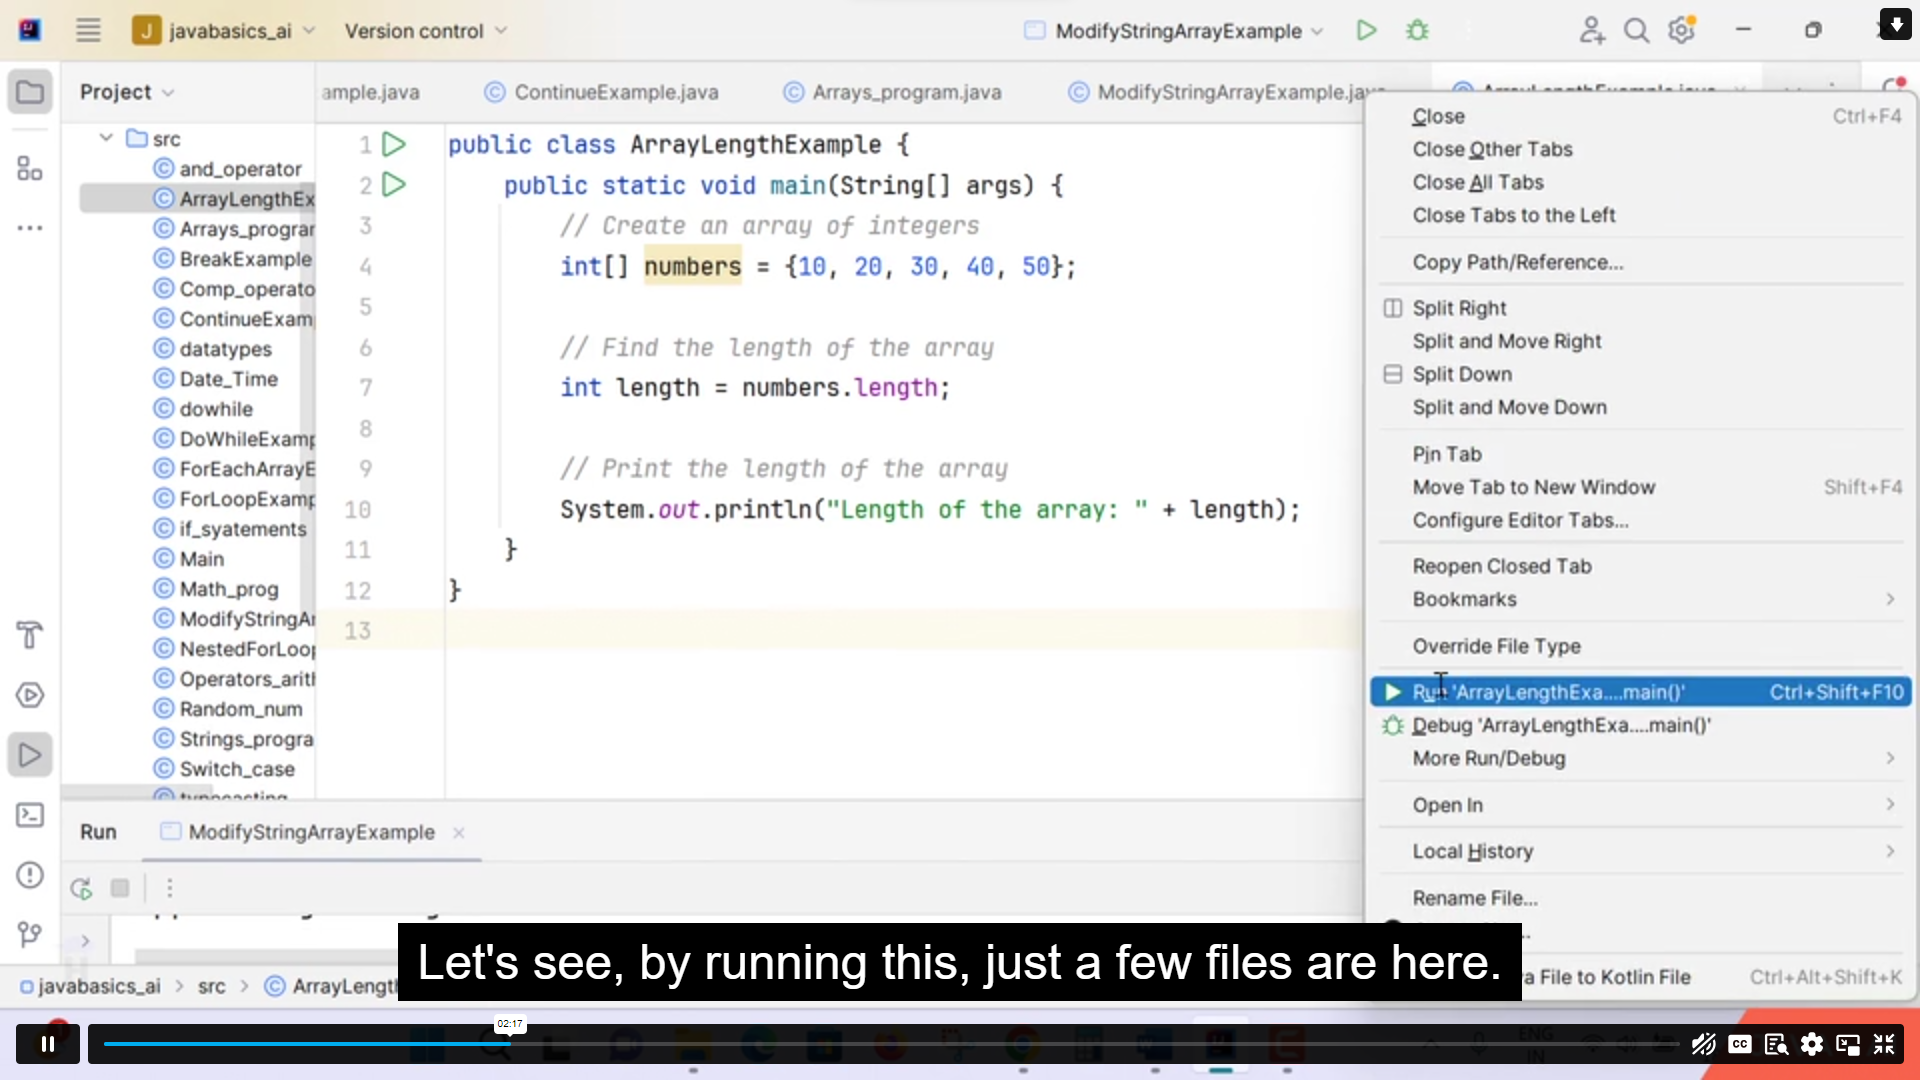This screenshot has height=1080, width=1920.
Task: Open the Problems tool window
Action: point(29,875)
